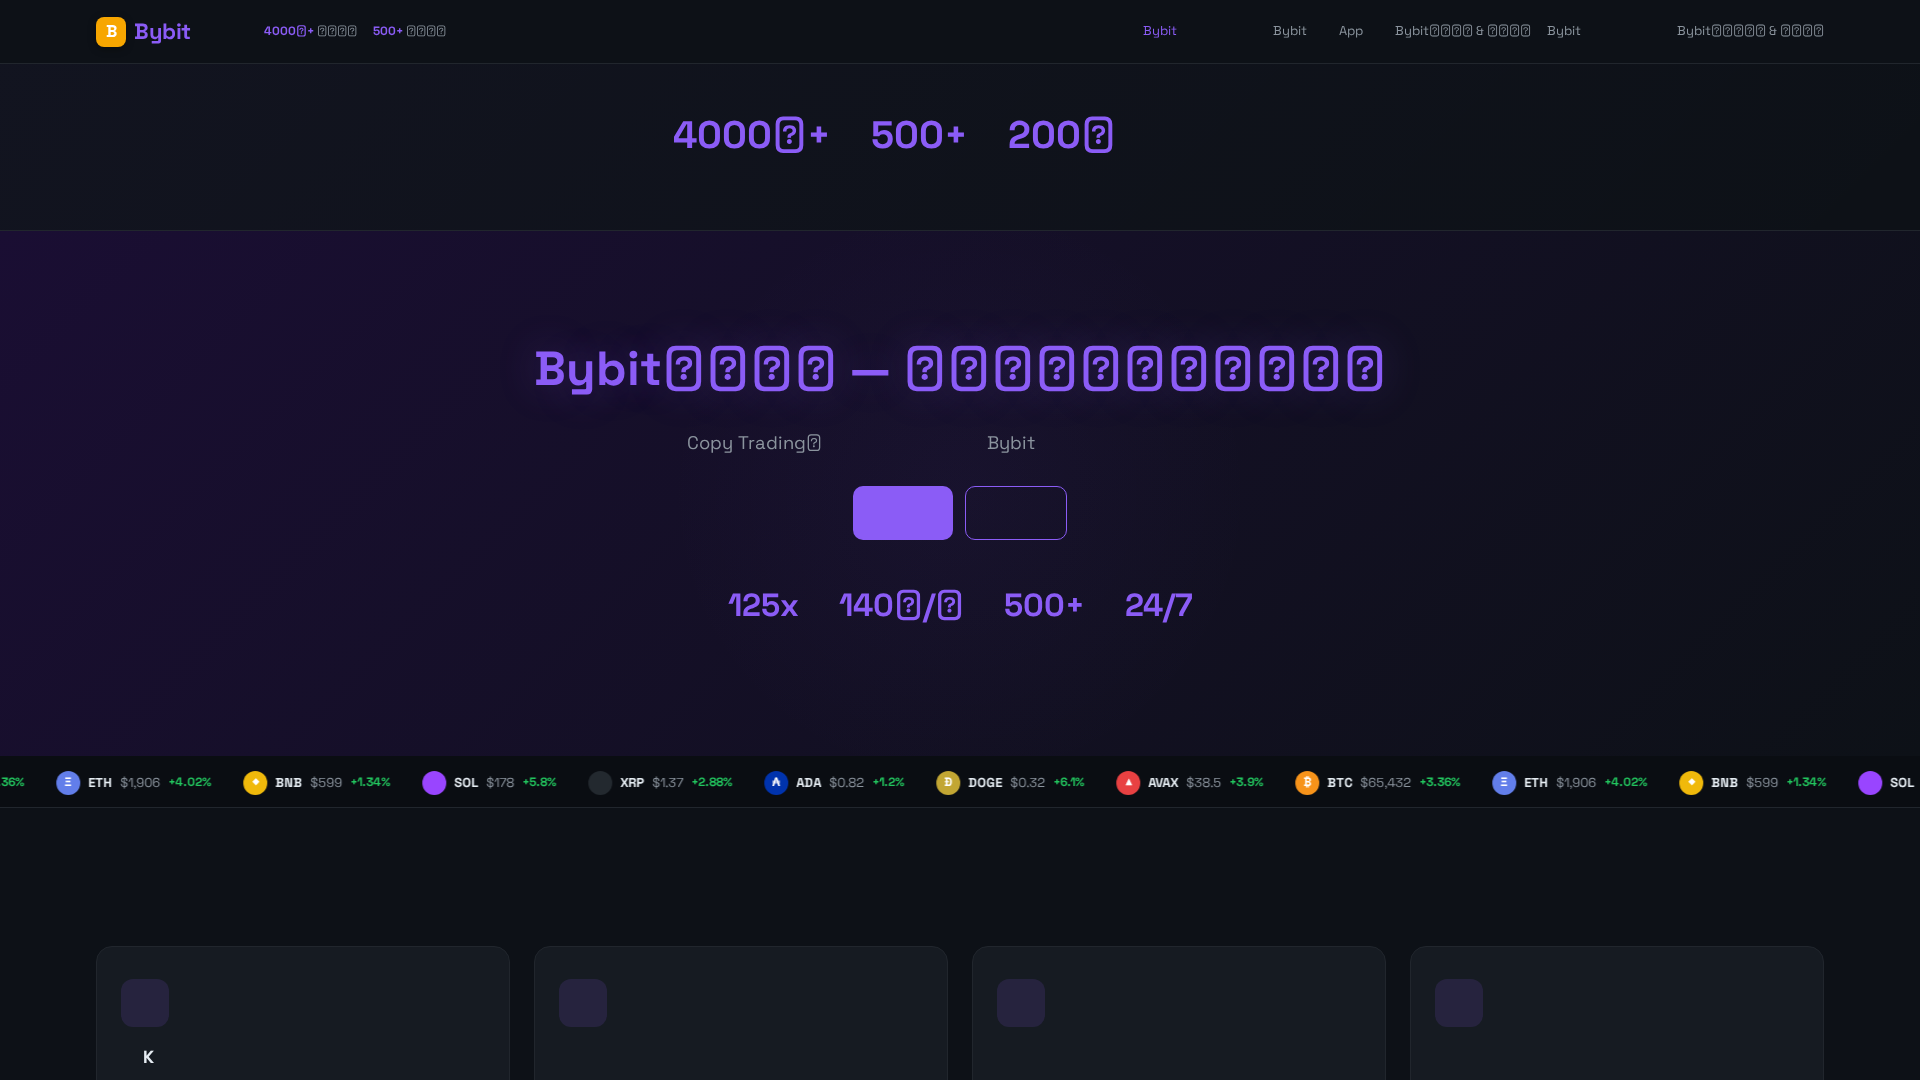Click the BNB coin icon in the ticker

(255, 783)
